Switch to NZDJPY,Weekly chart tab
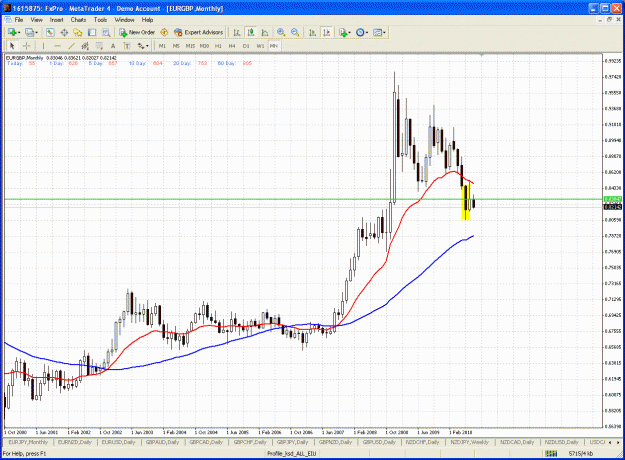 (470, 442)
